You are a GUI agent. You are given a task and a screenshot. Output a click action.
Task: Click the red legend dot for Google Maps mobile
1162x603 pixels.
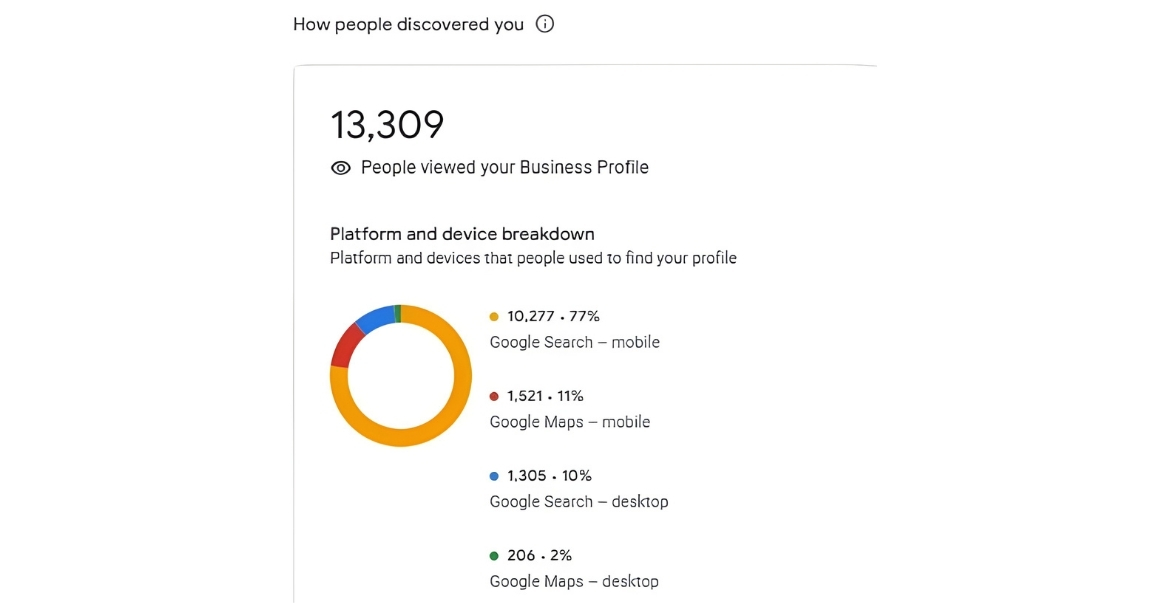tap(494, 397)
